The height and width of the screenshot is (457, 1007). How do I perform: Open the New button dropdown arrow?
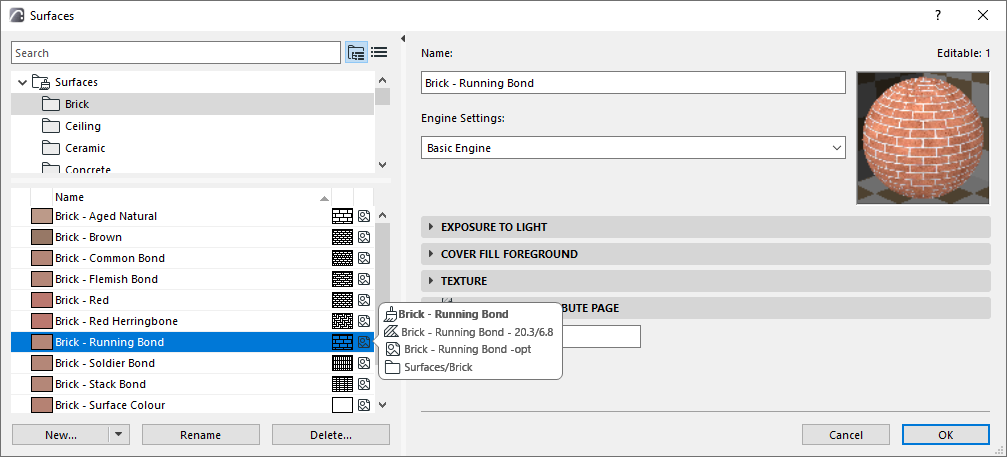[x=120, y=434]
